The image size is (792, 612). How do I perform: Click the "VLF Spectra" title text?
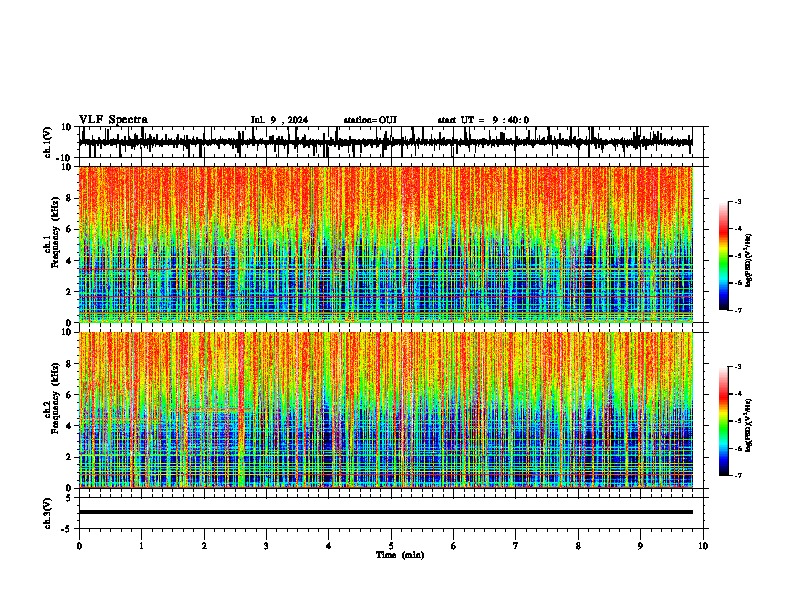coord(113,120)
